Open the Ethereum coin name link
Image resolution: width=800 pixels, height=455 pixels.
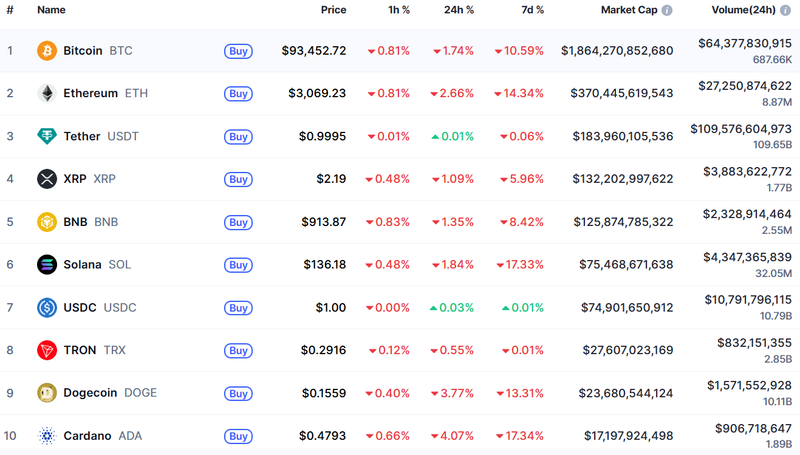click(90, 93)
